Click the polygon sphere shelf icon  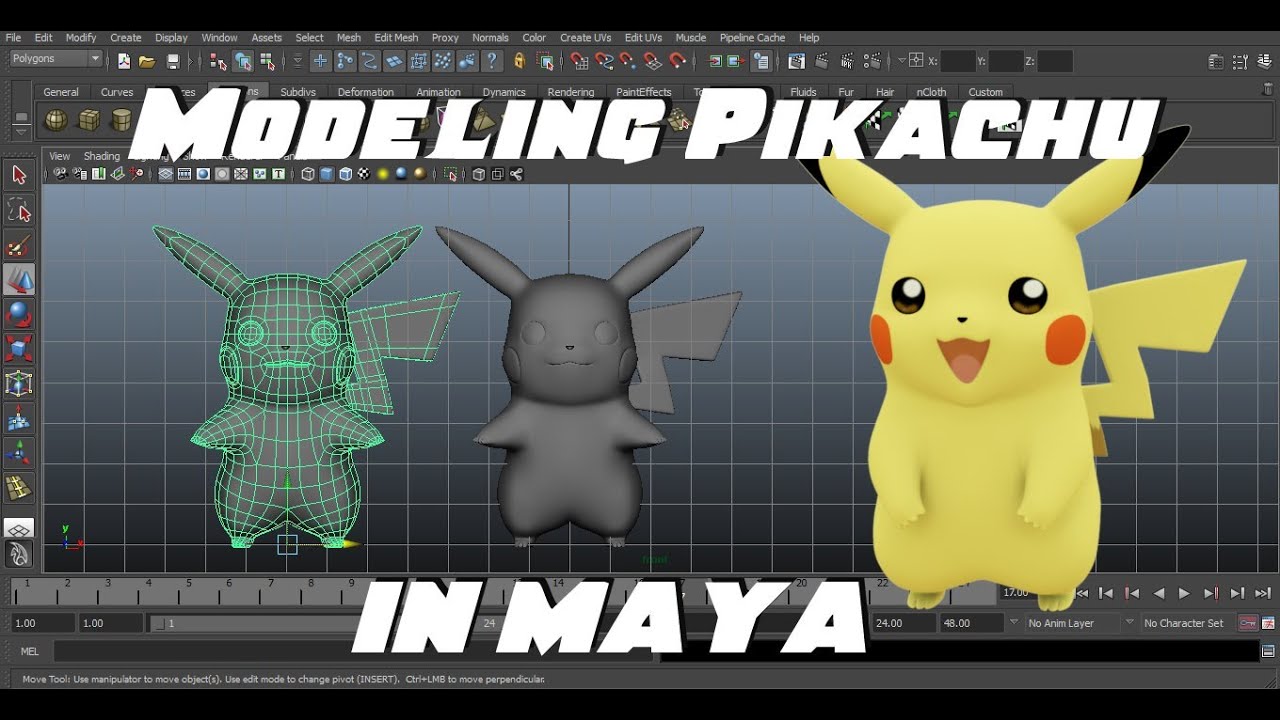[x=56, y=121]
